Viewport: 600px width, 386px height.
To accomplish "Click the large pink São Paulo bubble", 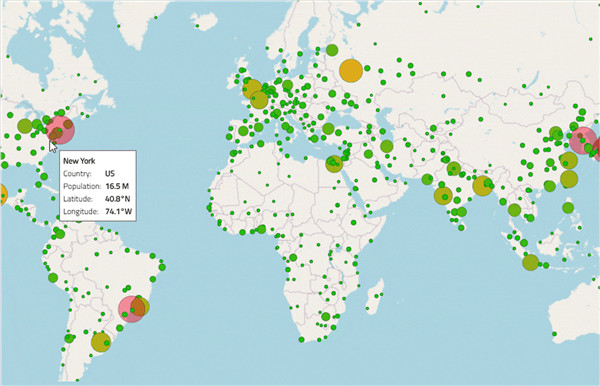I will [x=132, y=309].
